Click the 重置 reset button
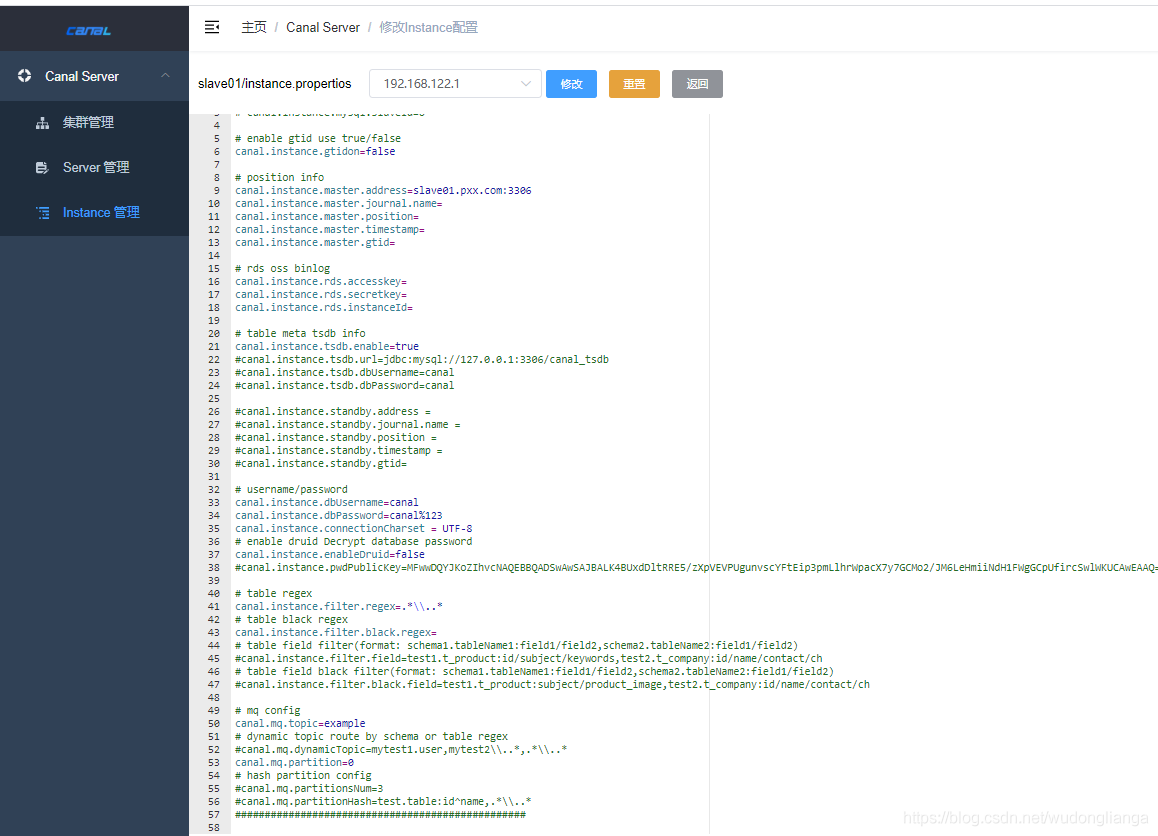This screenshot has width=1158, height=836. tap(634, 83)
